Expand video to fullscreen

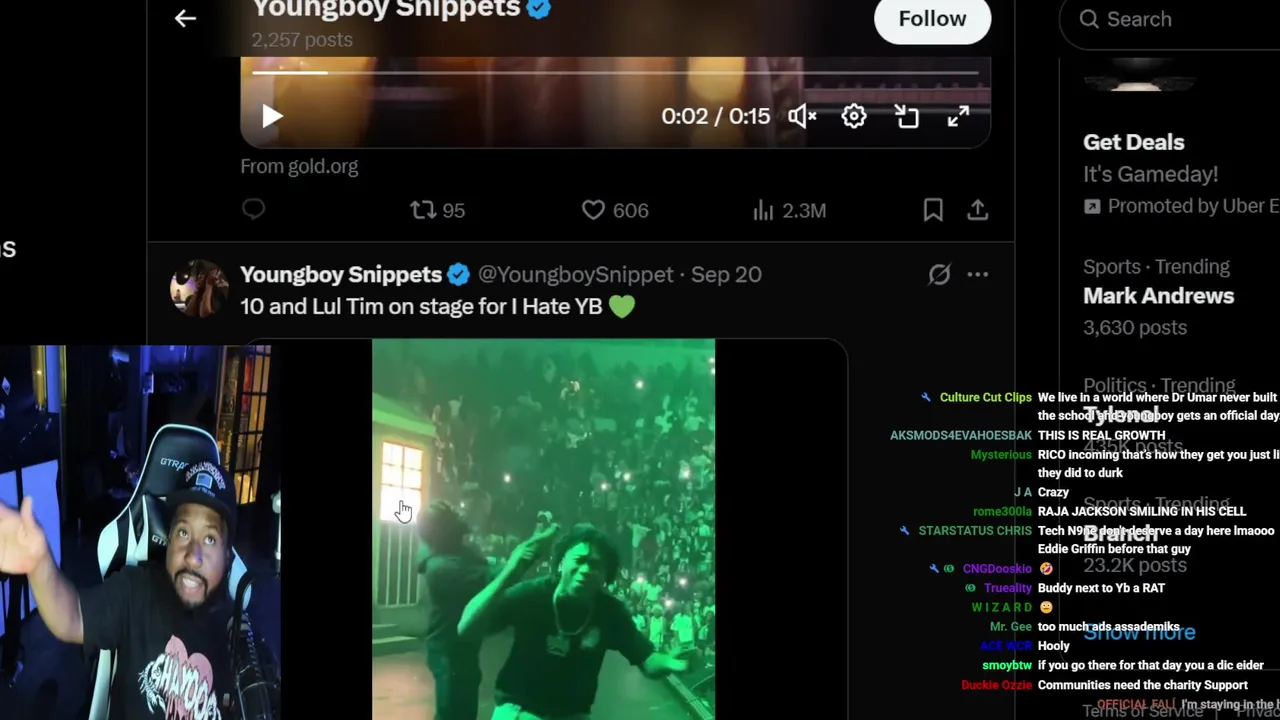tap(958, 116)
